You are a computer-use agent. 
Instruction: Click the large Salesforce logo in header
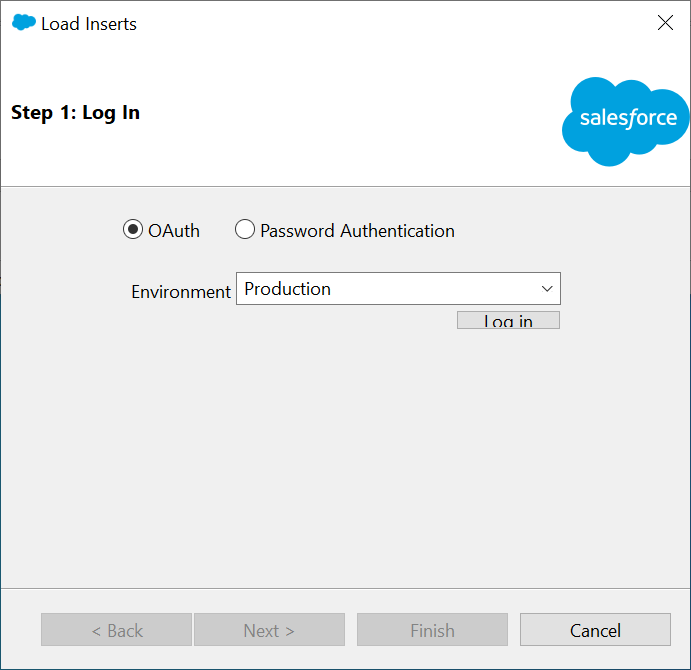tap(626, 120)
